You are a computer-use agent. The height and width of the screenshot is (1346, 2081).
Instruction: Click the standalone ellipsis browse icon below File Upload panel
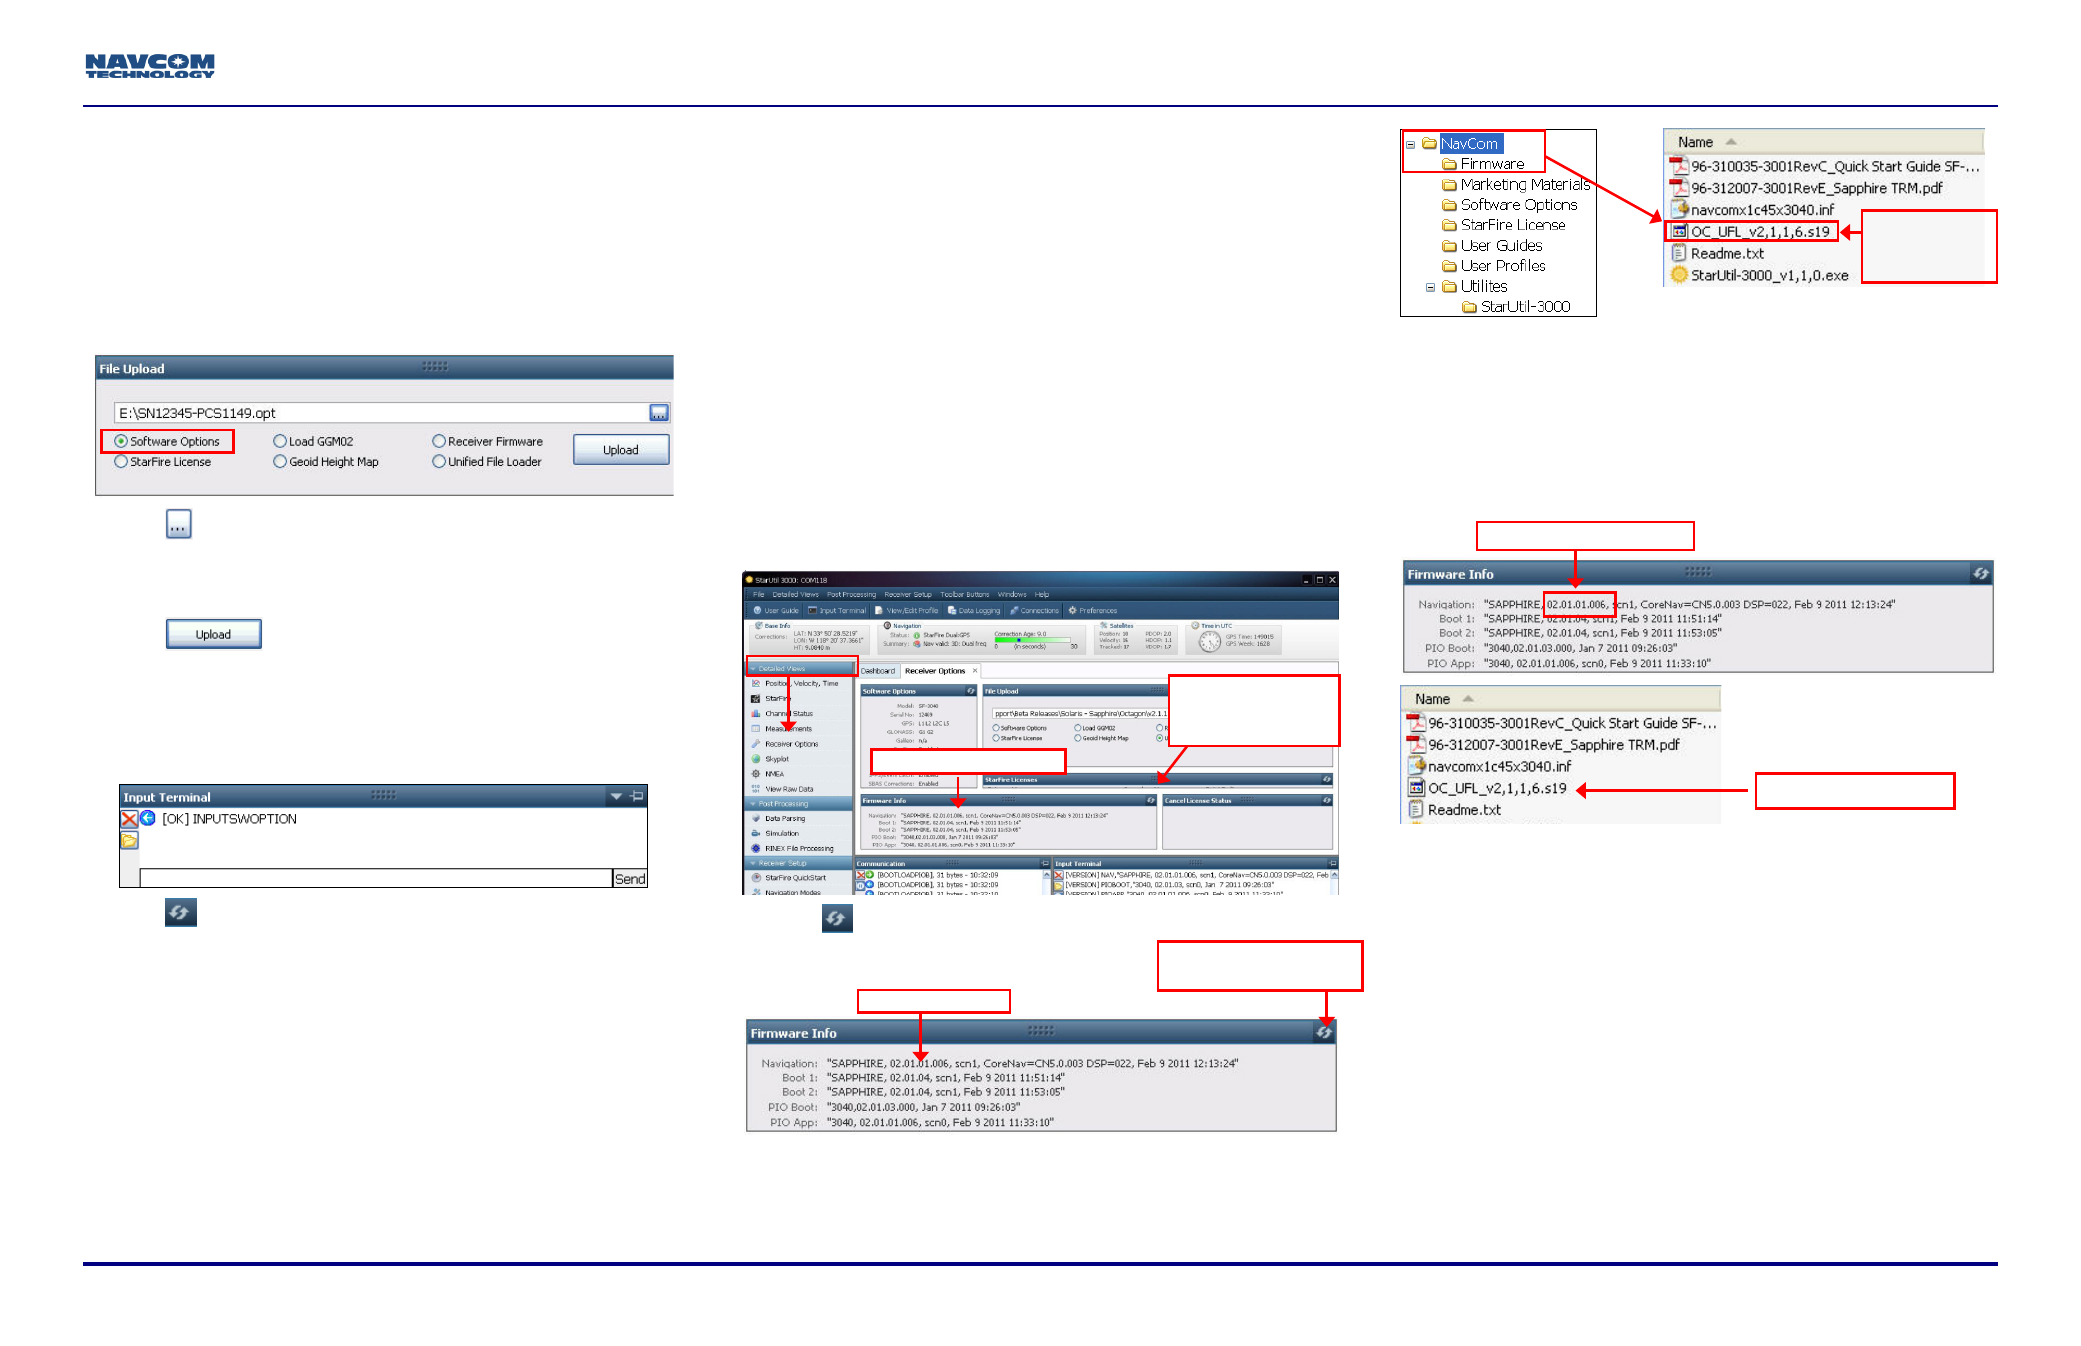point(179,524)
